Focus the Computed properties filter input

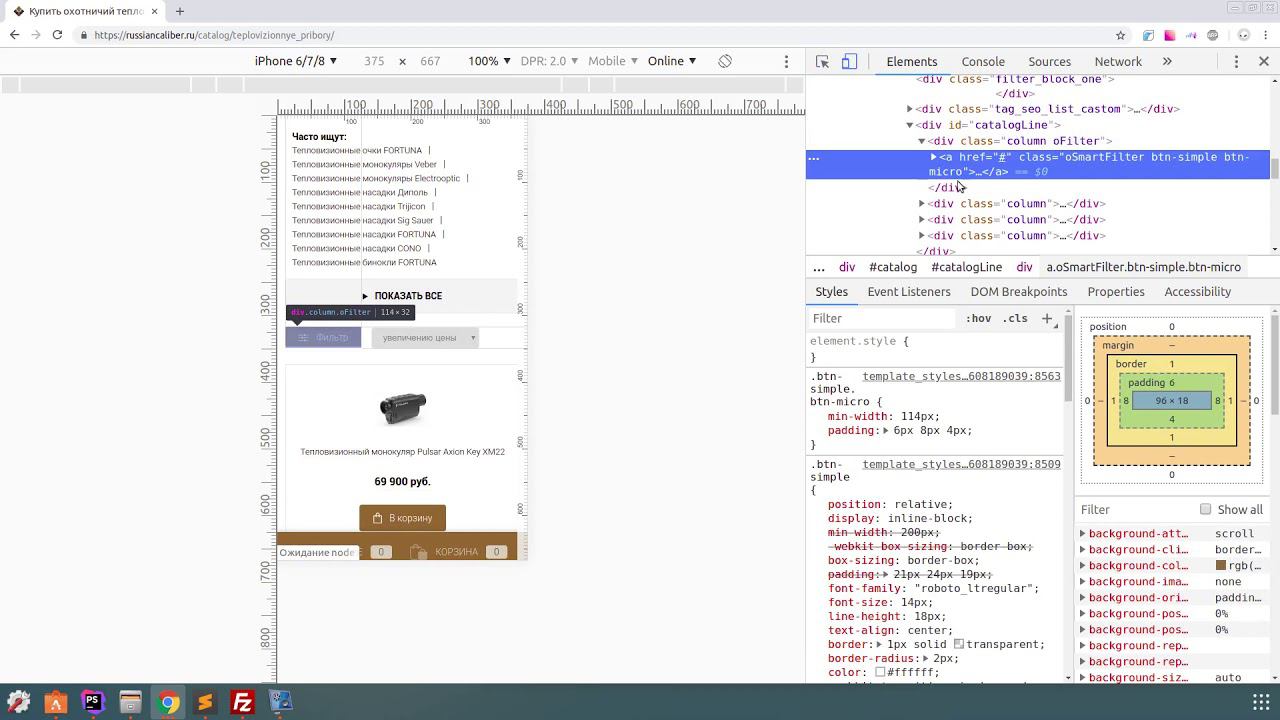tap(1137, 509)
